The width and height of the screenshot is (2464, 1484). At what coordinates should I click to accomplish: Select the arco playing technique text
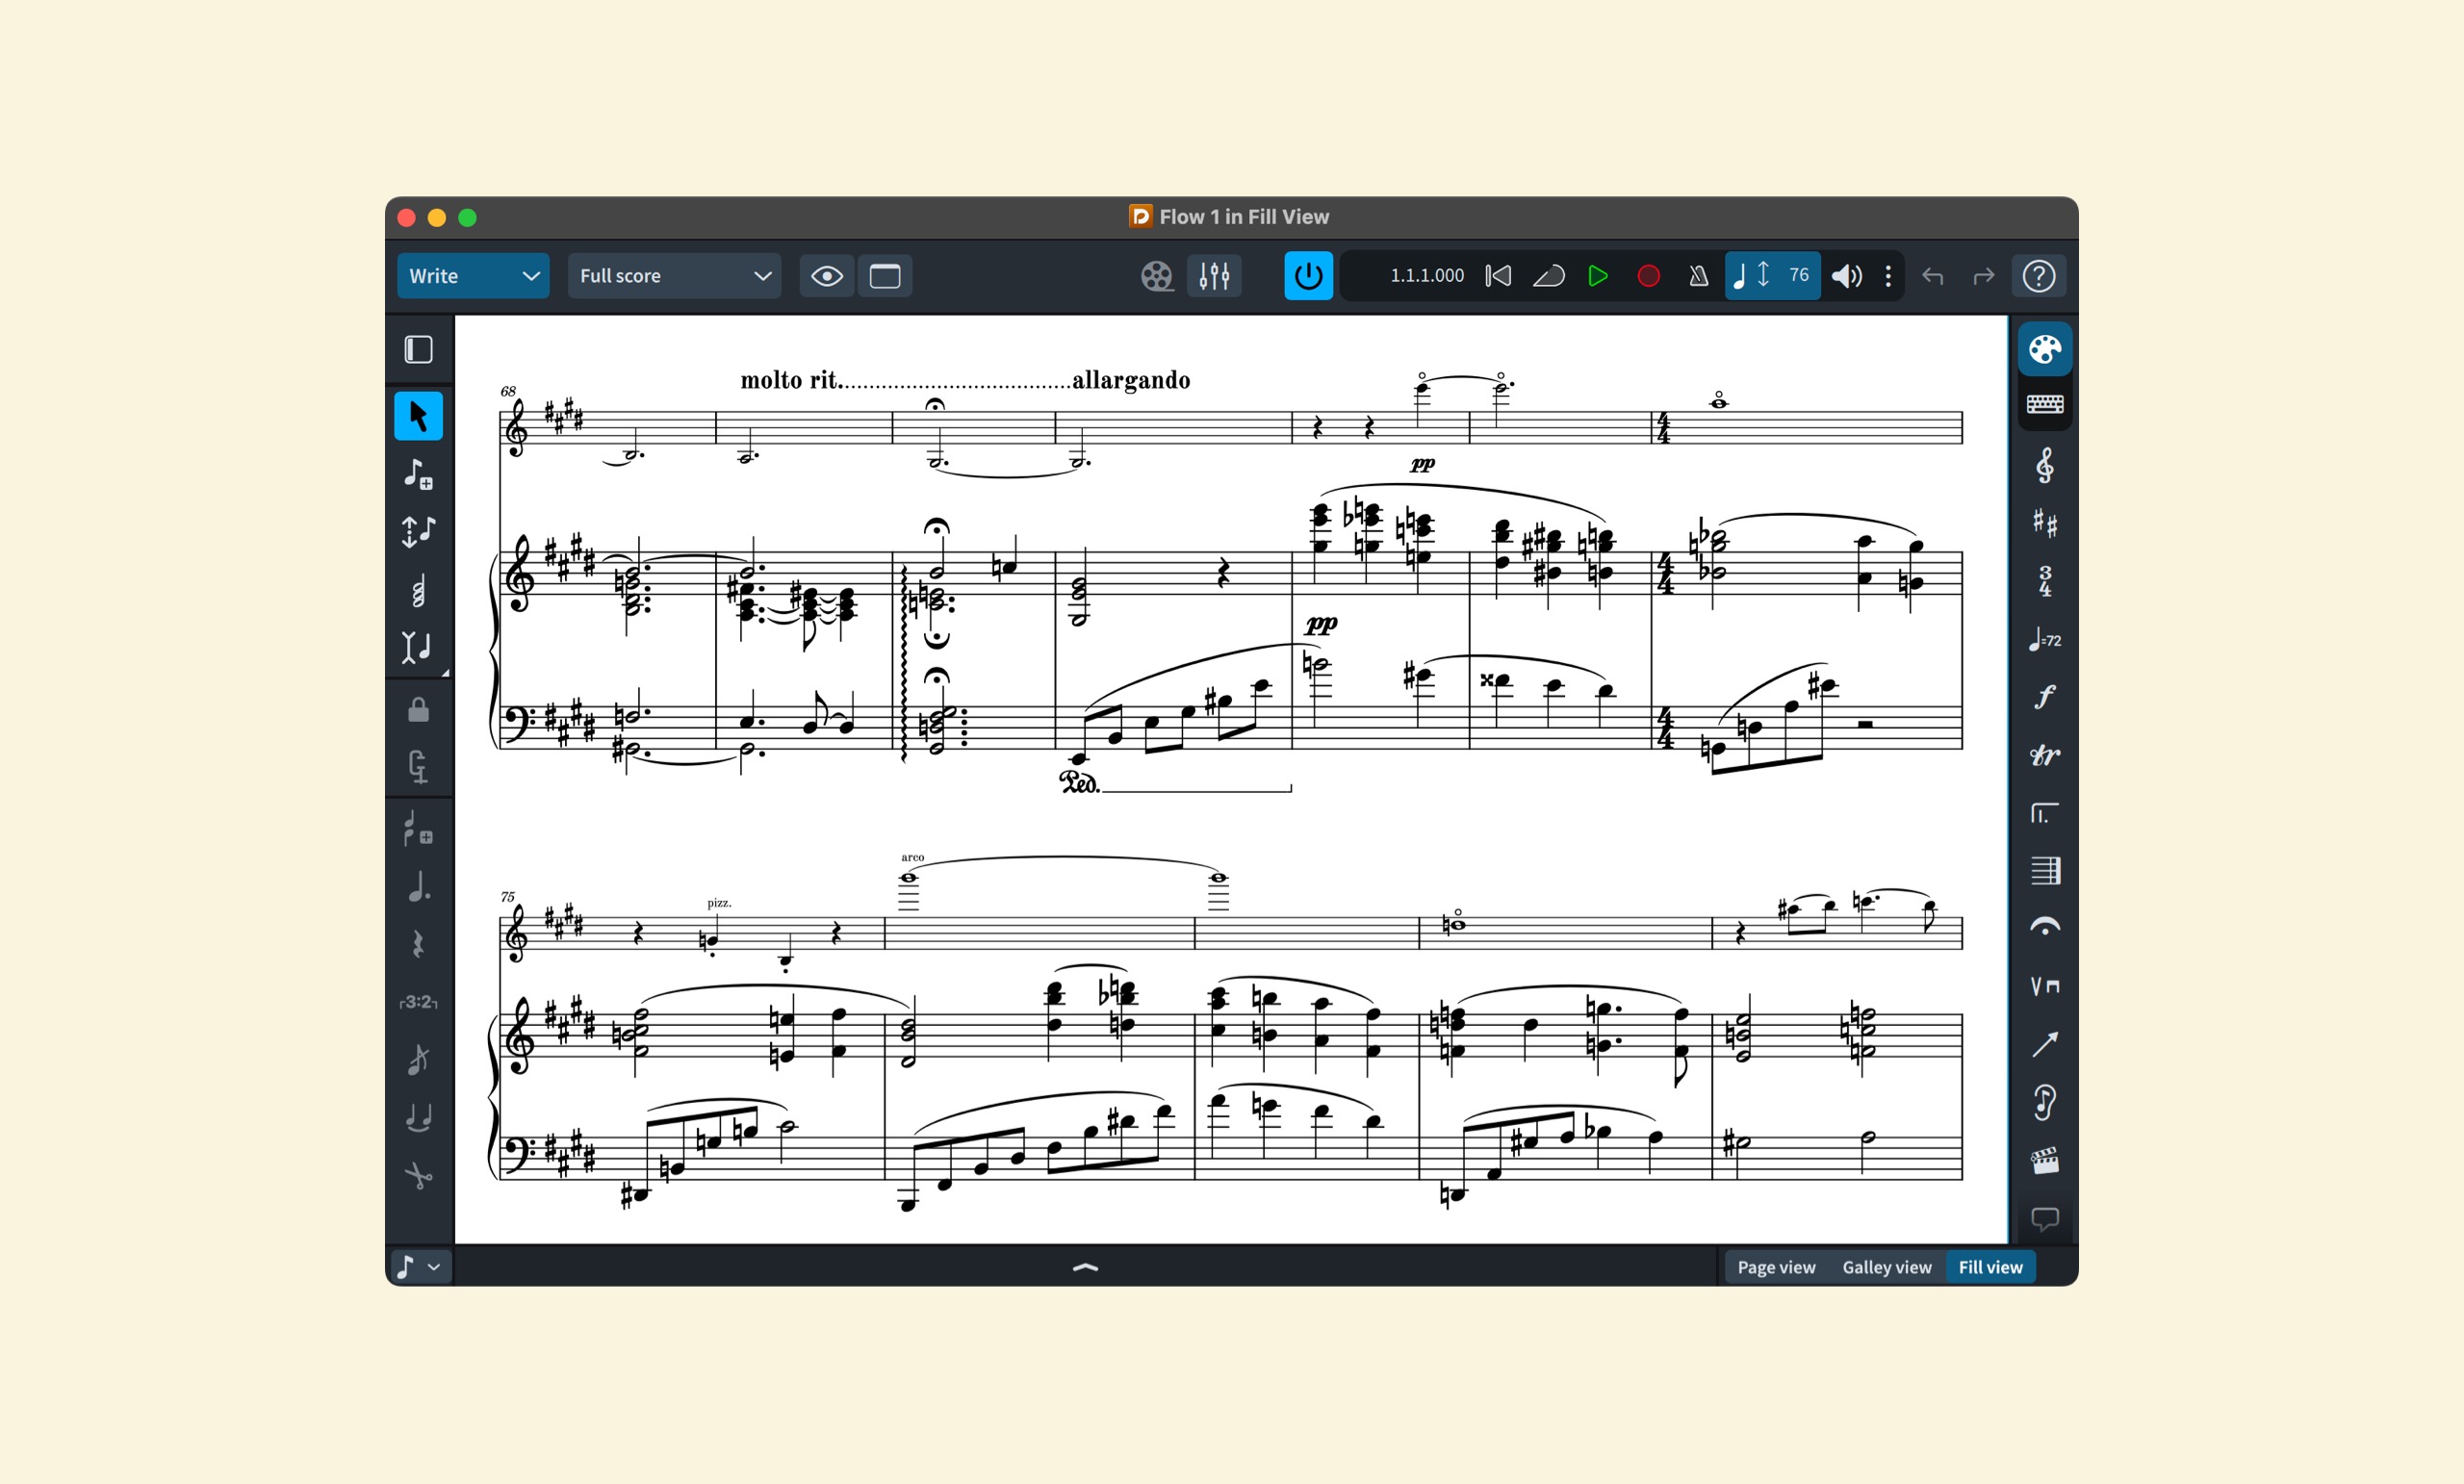[x=912, y=858]
